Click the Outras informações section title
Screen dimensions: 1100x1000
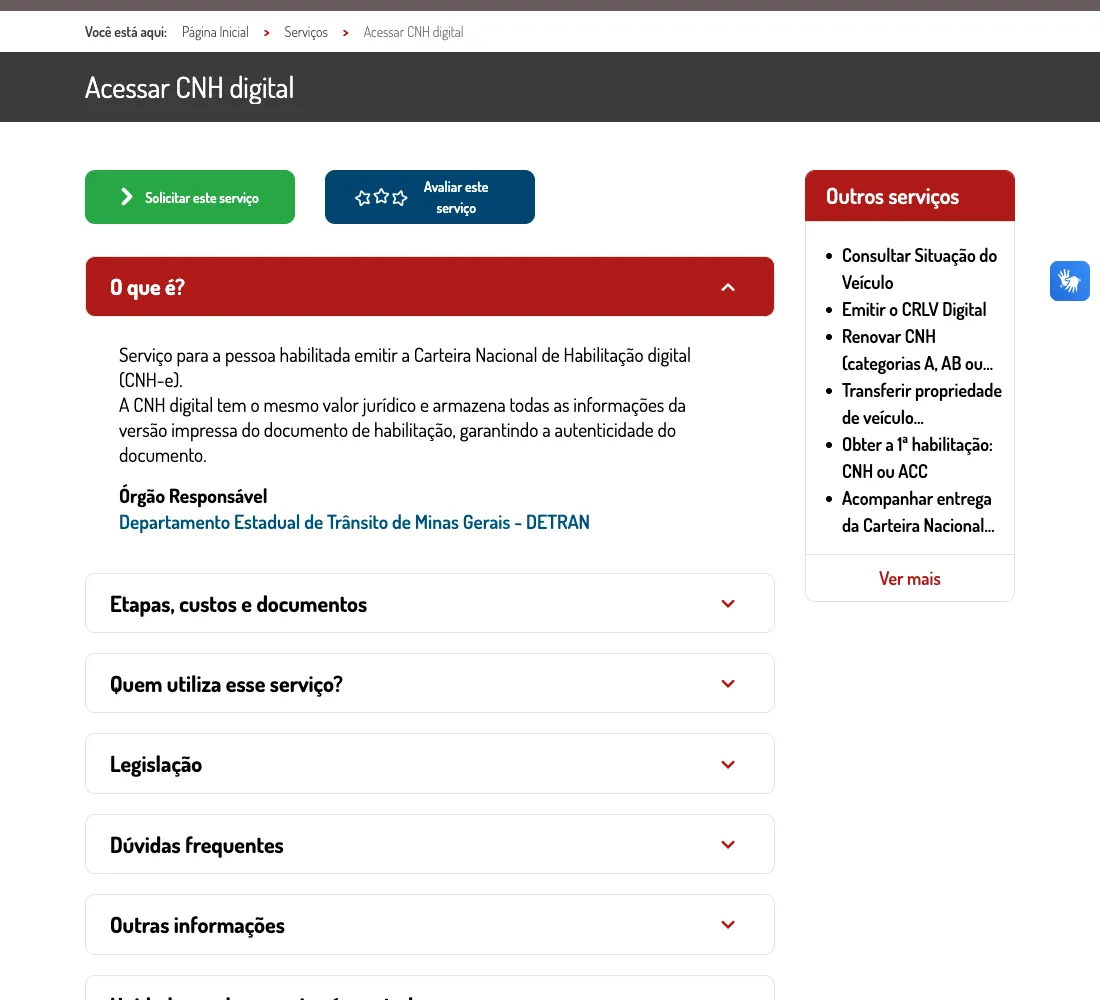(197, 926)
